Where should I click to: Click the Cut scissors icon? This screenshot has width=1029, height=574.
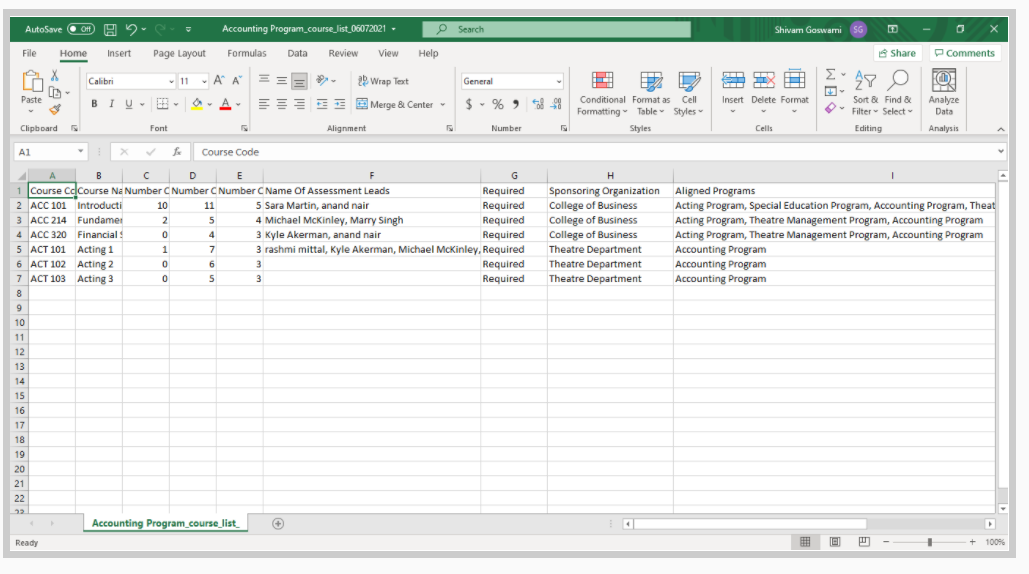(55, 76)
